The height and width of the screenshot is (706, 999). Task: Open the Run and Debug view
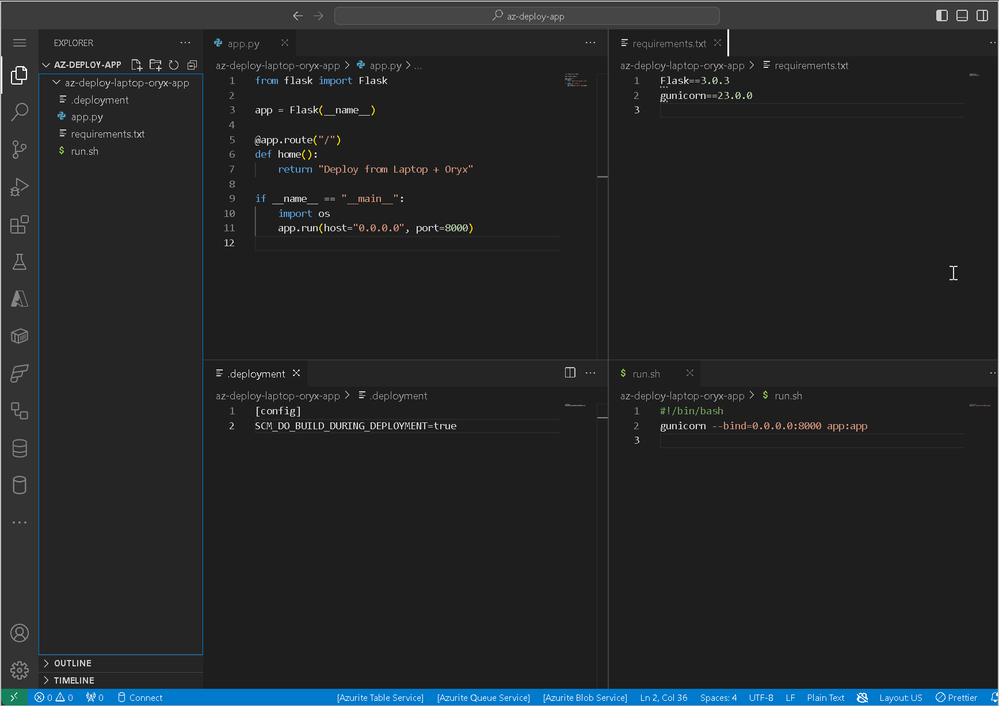(19, 187)
